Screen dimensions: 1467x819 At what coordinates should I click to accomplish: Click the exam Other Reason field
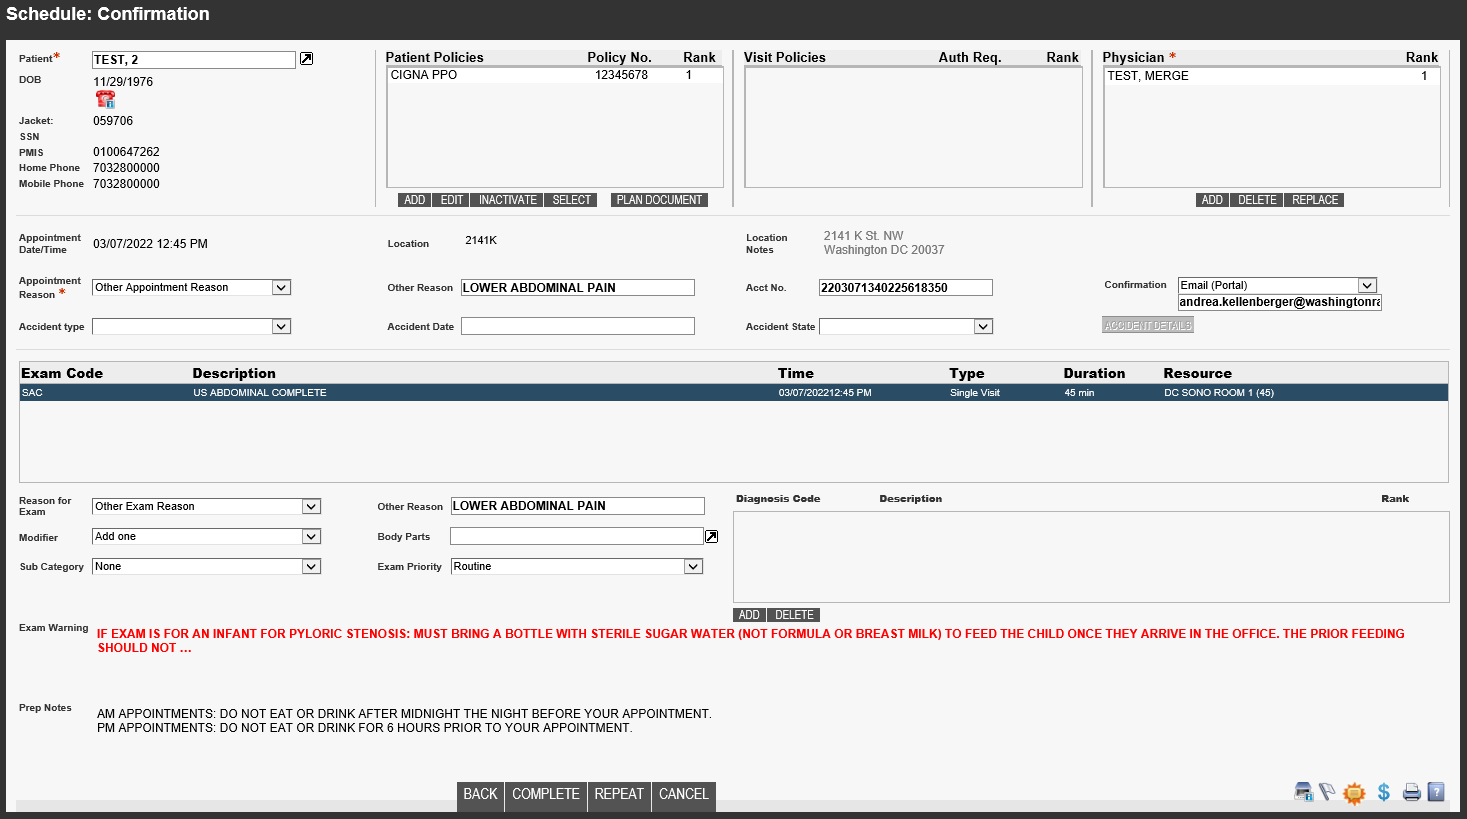click(x=578, y=506)
